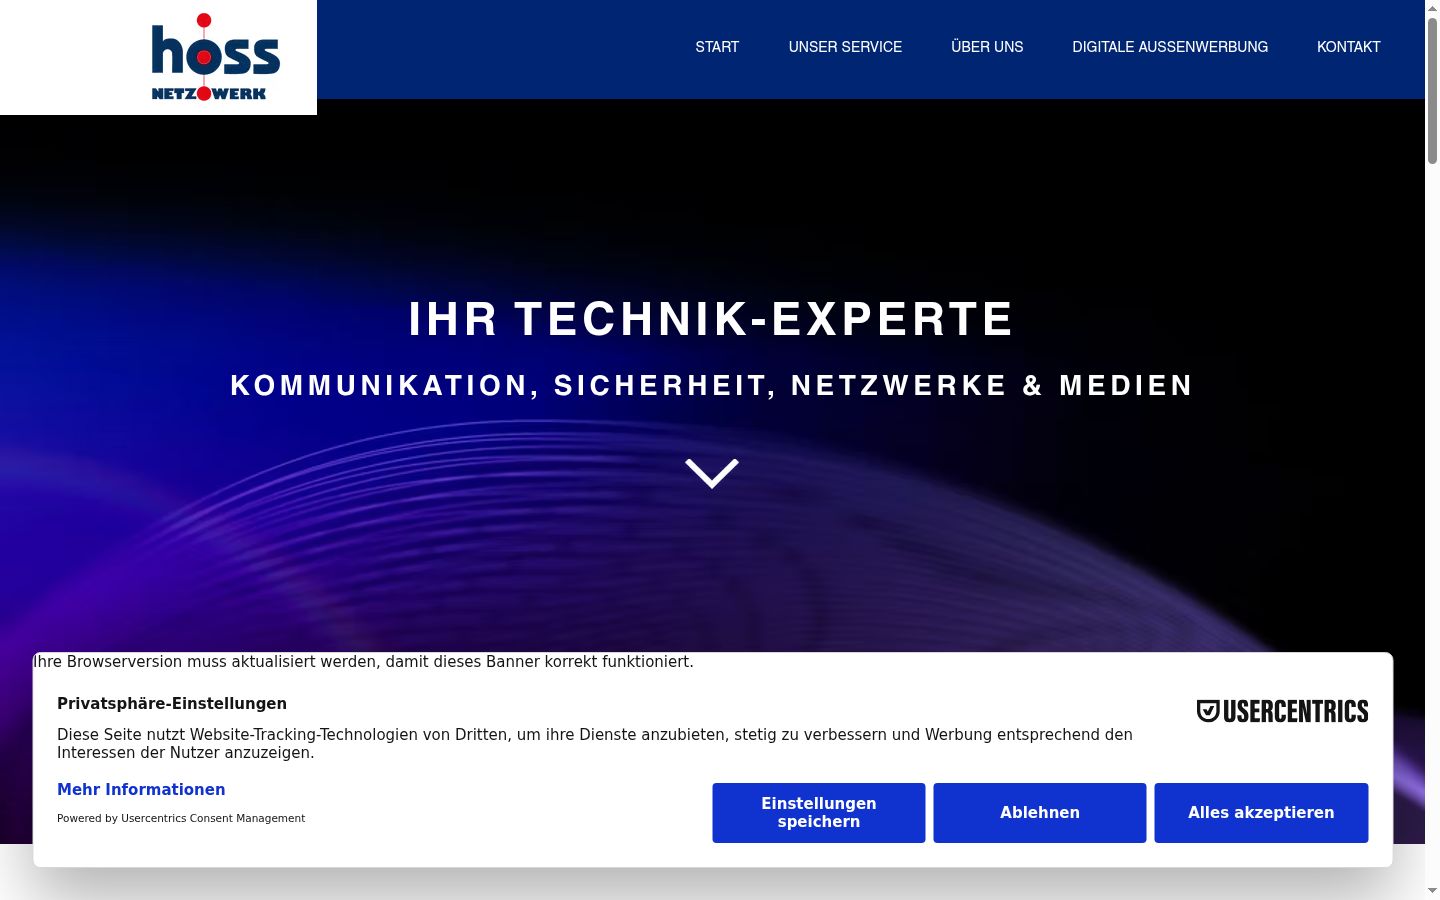The height and width of the screenshot is (900, 1440).
Task: Click the Powered by Usercentrics Consent Management text
Action: tap(181, 818)
